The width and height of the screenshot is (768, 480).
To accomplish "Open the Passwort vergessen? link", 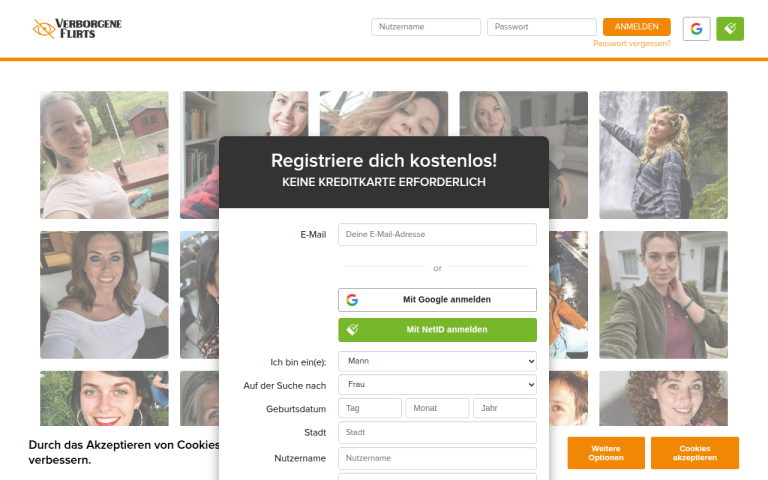I will [632, 44].
